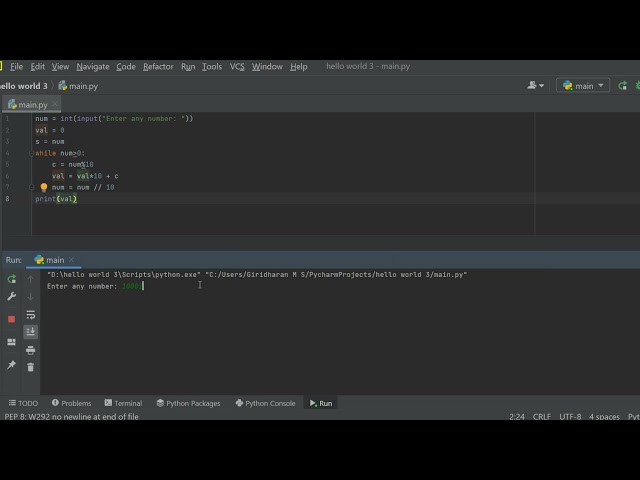Click the fold end marker on line 7
Image resolution: width=640 pixels, height=480 pixels.
31,187
